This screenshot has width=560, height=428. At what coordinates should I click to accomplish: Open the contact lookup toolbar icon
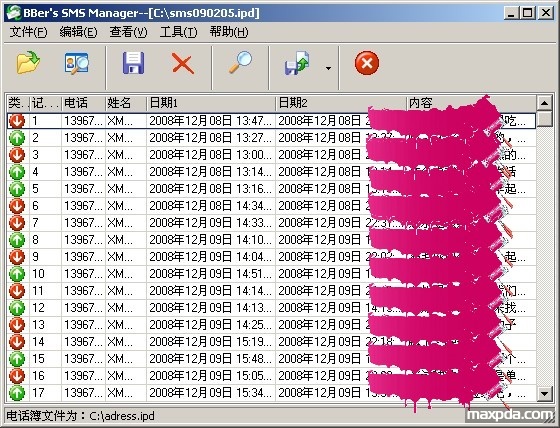pos(76,63)
